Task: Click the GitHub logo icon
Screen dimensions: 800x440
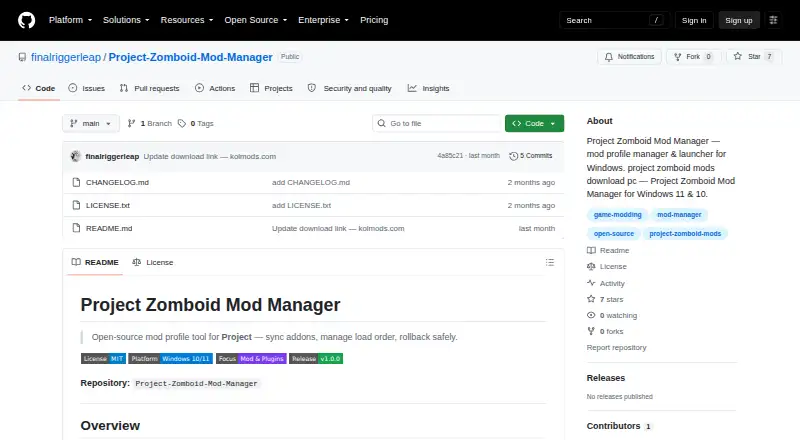Action: [27, 20]
